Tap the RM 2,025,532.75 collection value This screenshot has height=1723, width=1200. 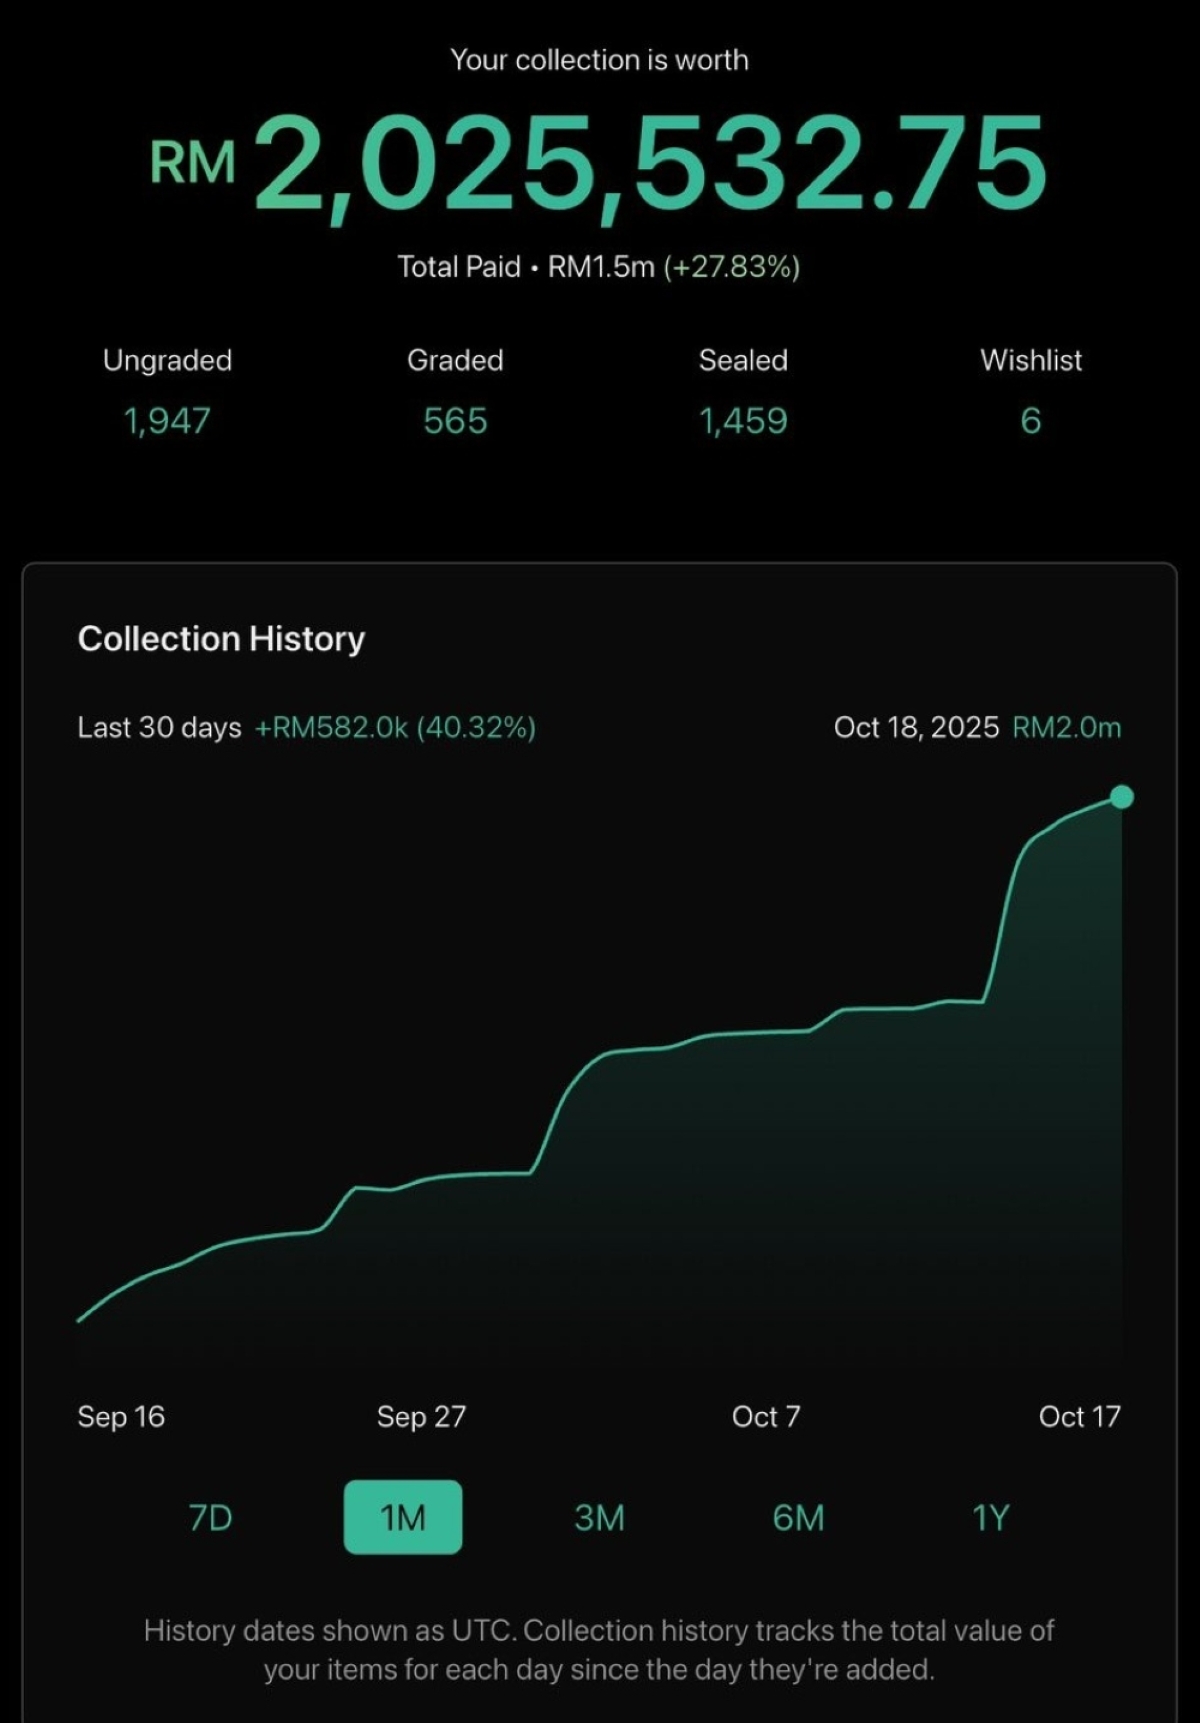click(x=600, y=163)
